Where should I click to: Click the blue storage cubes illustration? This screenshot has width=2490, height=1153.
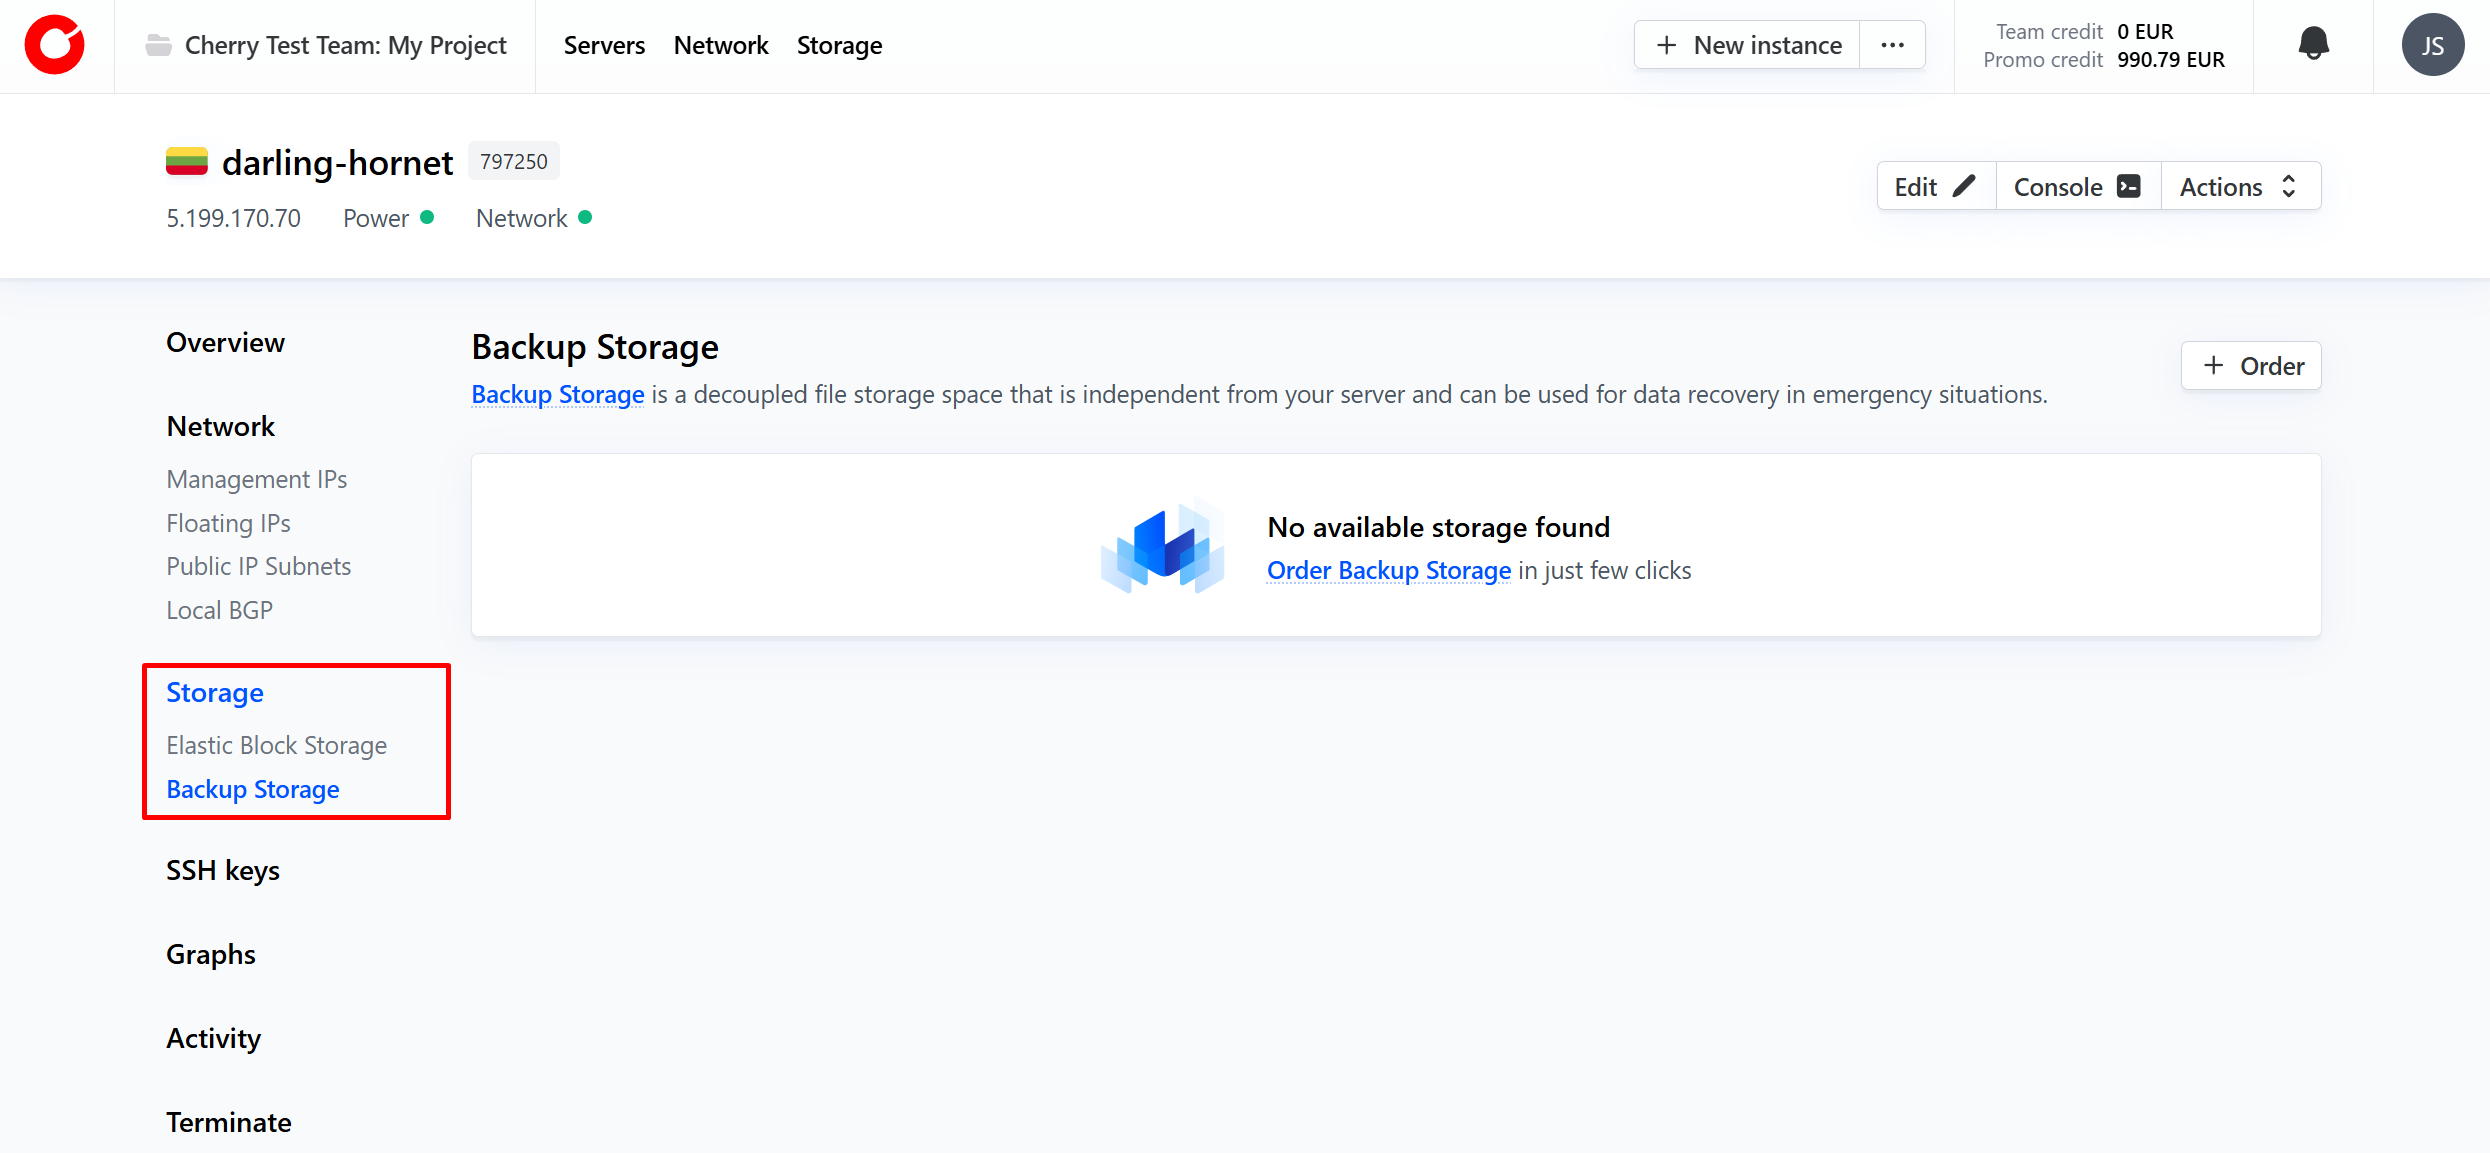(x=1162, y=546)
